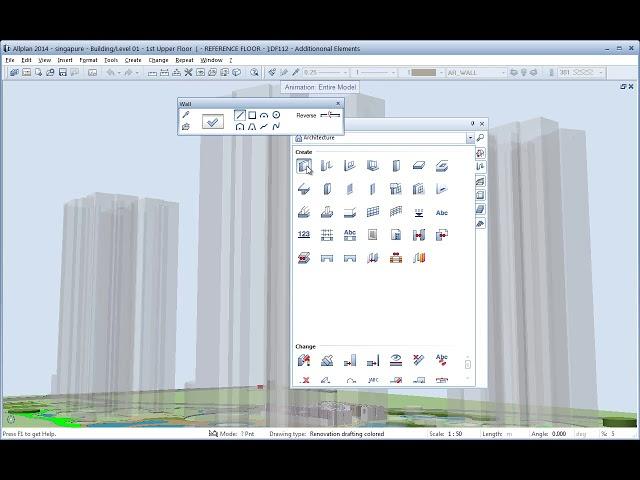Open the Create menu
This screenshot has width=640, height=480.
click(133, 60)
